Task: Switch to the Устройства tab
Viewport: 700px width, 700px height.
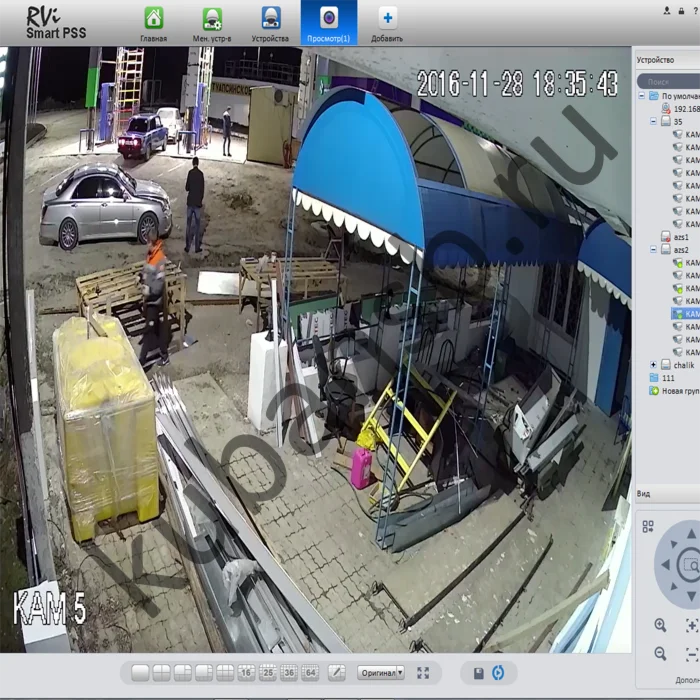Action: tap(270, 24)
